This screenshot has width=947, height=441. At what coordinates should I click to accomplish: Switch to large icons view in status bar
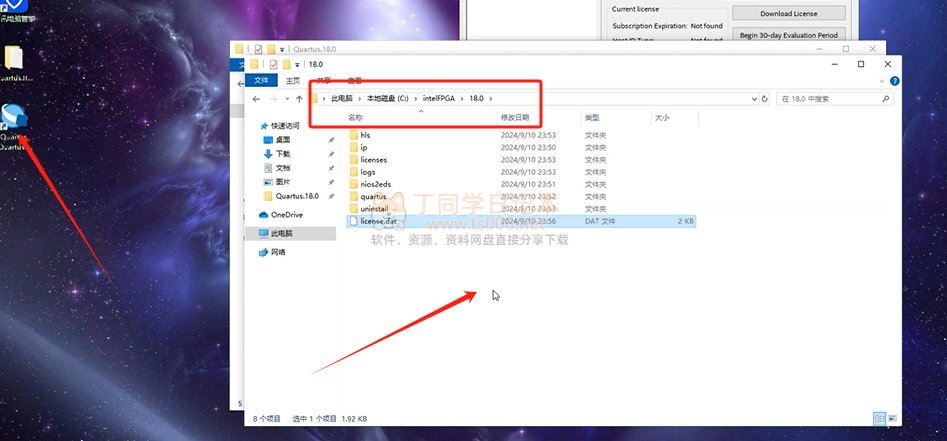pyautogui.click(x=892, y=418)
